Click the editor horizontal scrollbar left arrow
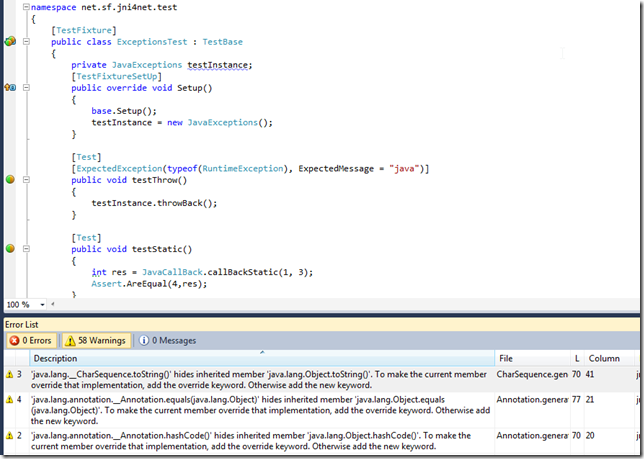 tap(51, 304)
